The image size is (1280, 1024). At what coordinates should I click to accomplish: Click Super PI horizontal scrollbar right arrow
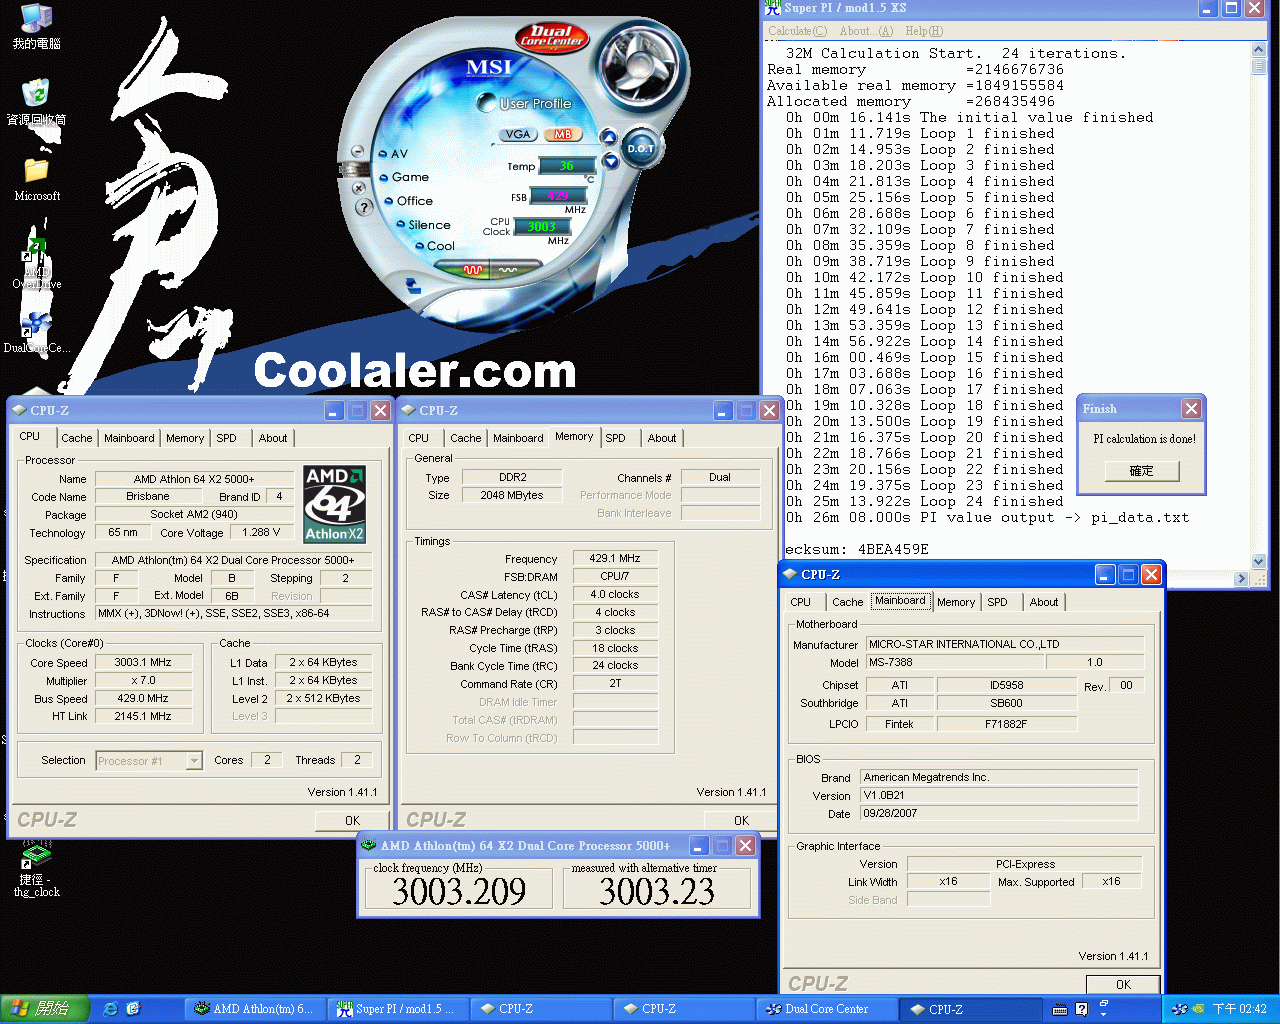pos(1241,578)
